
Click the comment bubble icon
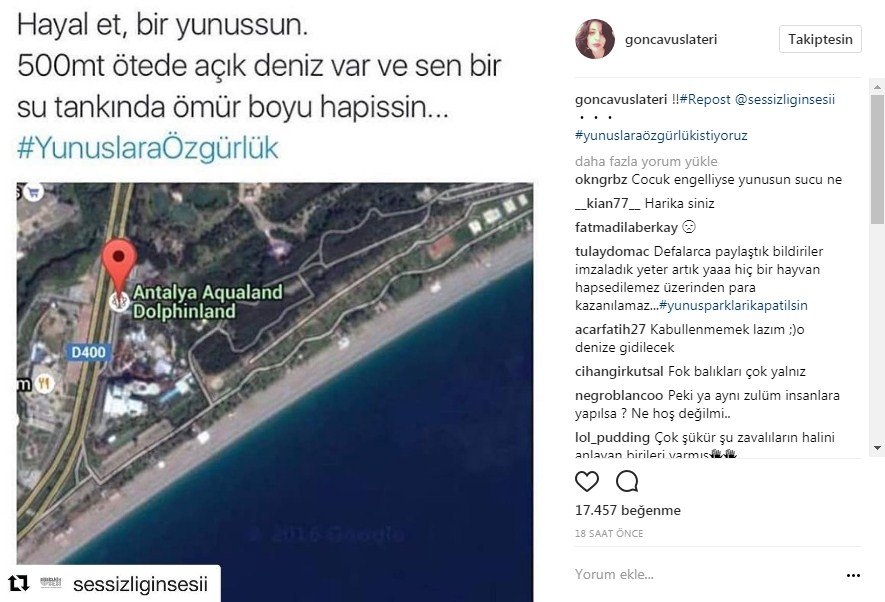[x=627, y=481]
